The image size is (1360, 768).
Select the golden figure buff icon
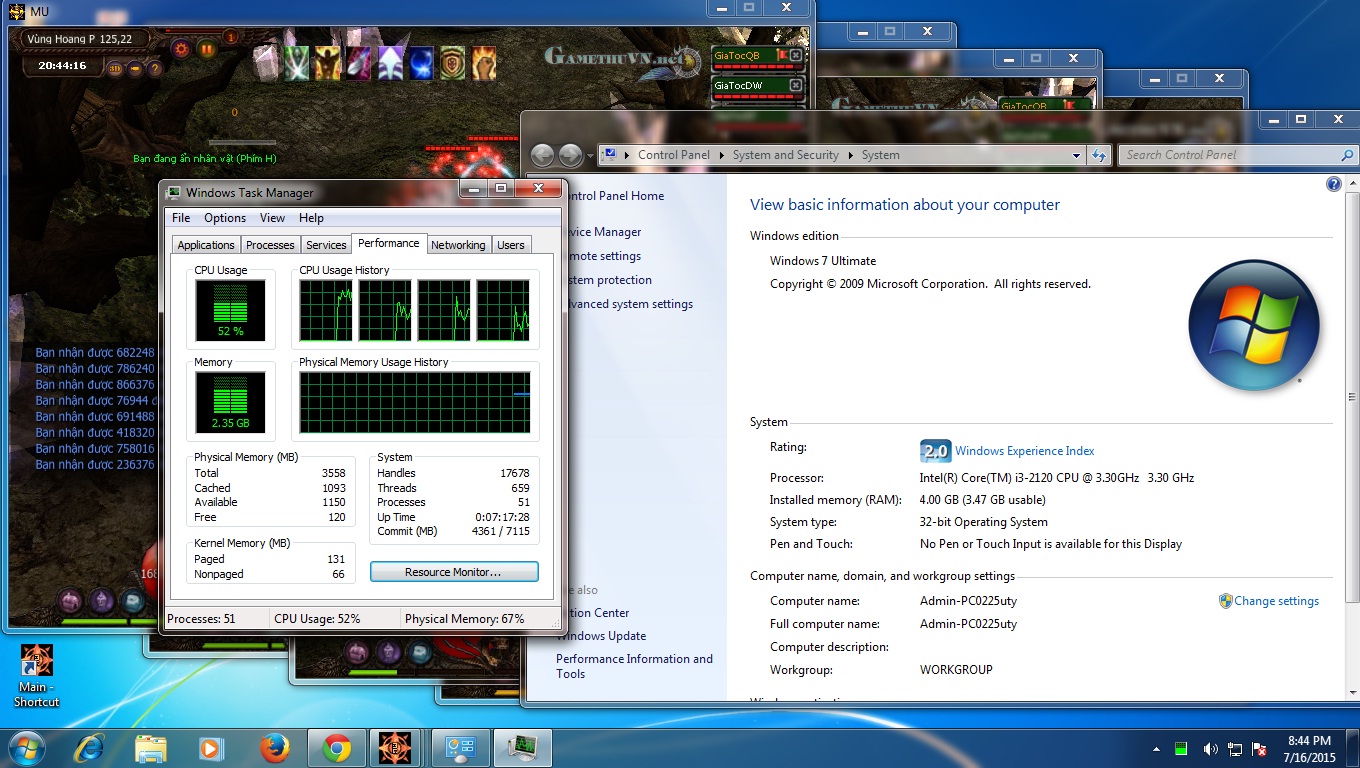tap(328, 63)
